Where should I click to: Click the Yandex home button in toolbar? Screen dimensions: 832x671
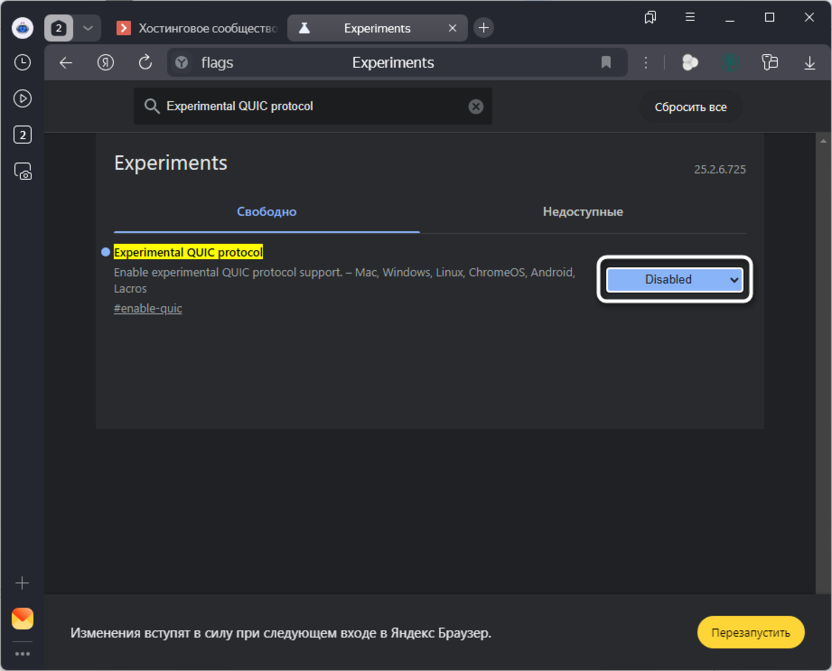(x=105, y=62)
